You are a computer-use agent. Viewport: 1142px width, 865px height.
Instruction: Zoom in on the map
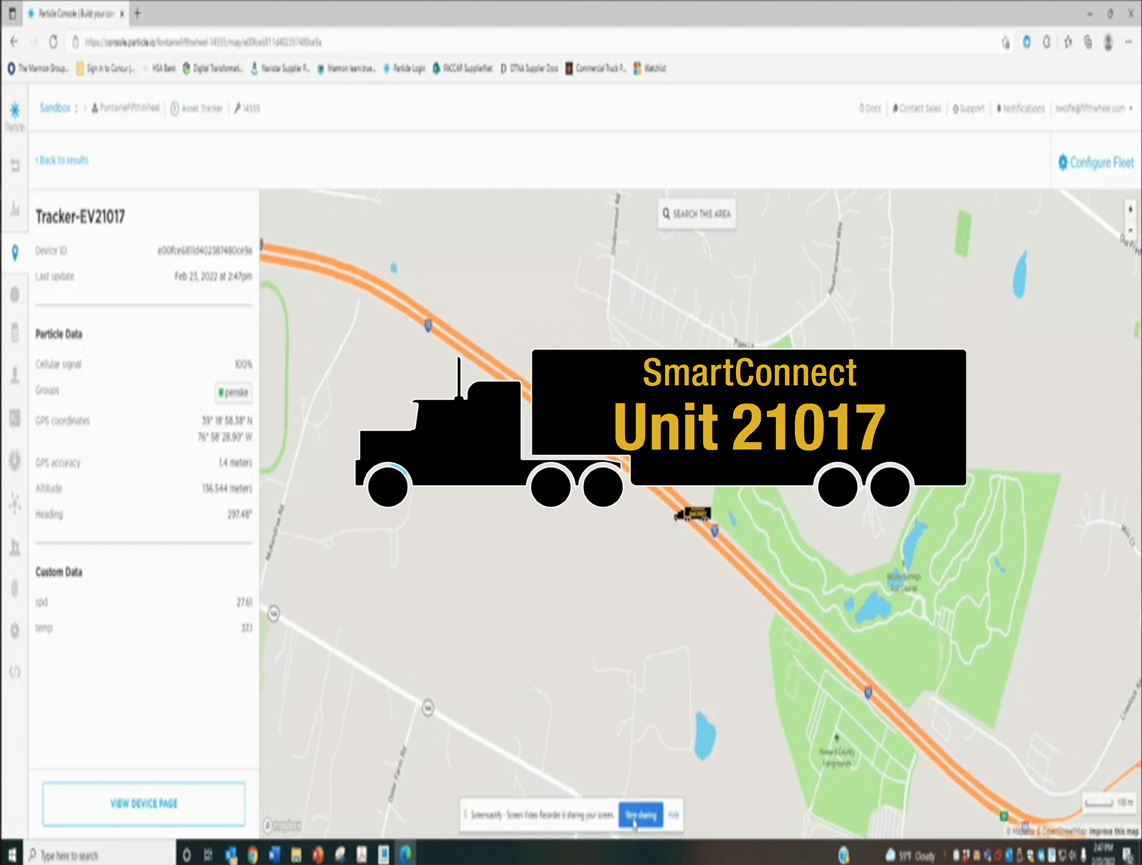[1130, 210]
